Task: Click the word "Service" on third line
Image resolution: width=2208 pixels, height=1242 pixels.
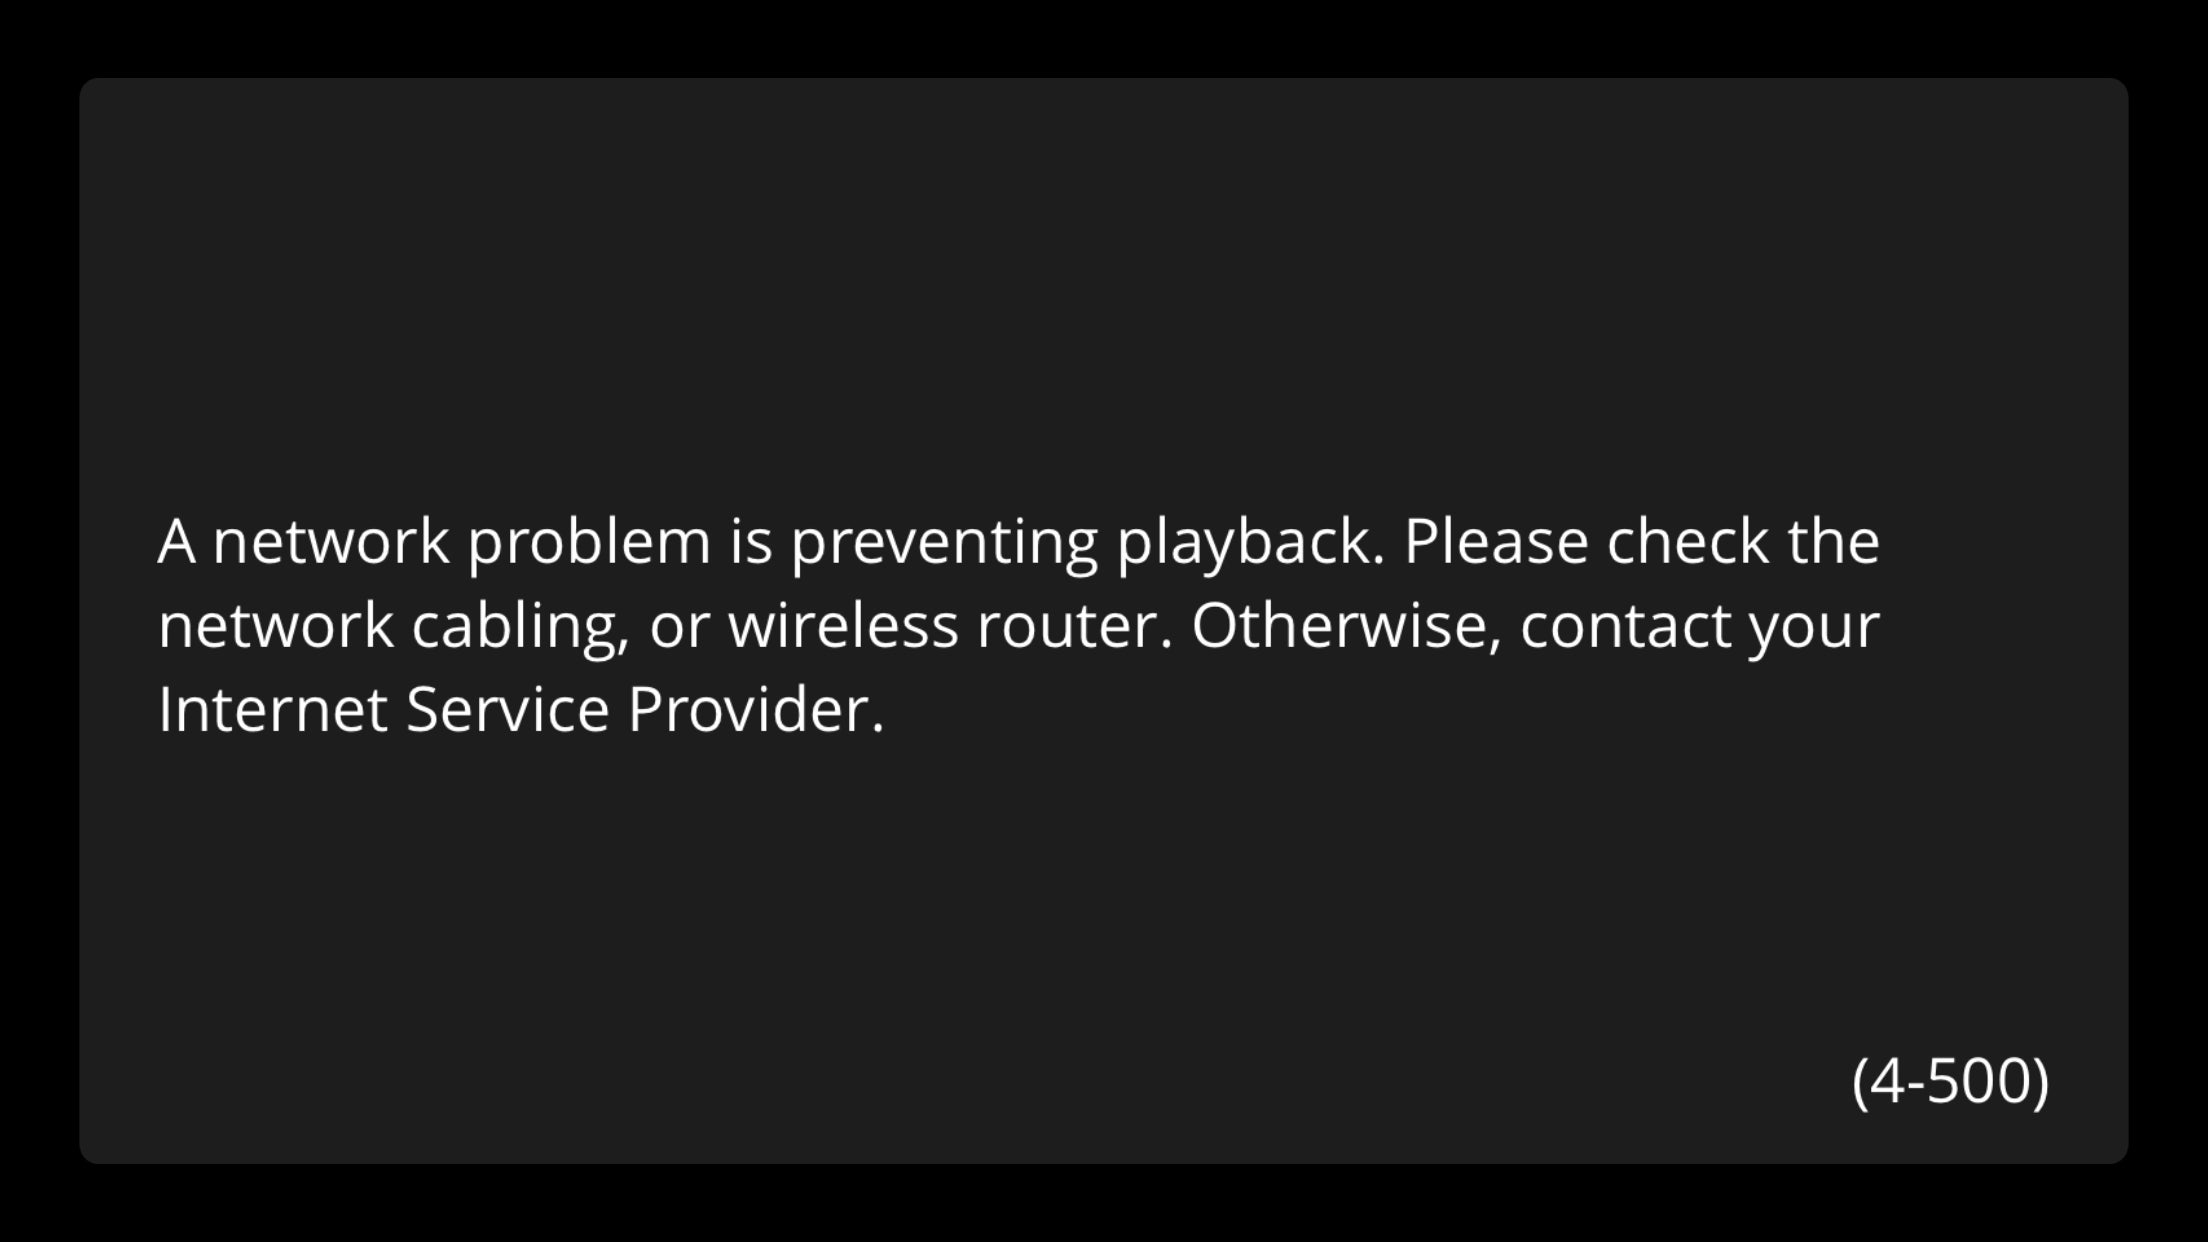Action: coord(508,709)
